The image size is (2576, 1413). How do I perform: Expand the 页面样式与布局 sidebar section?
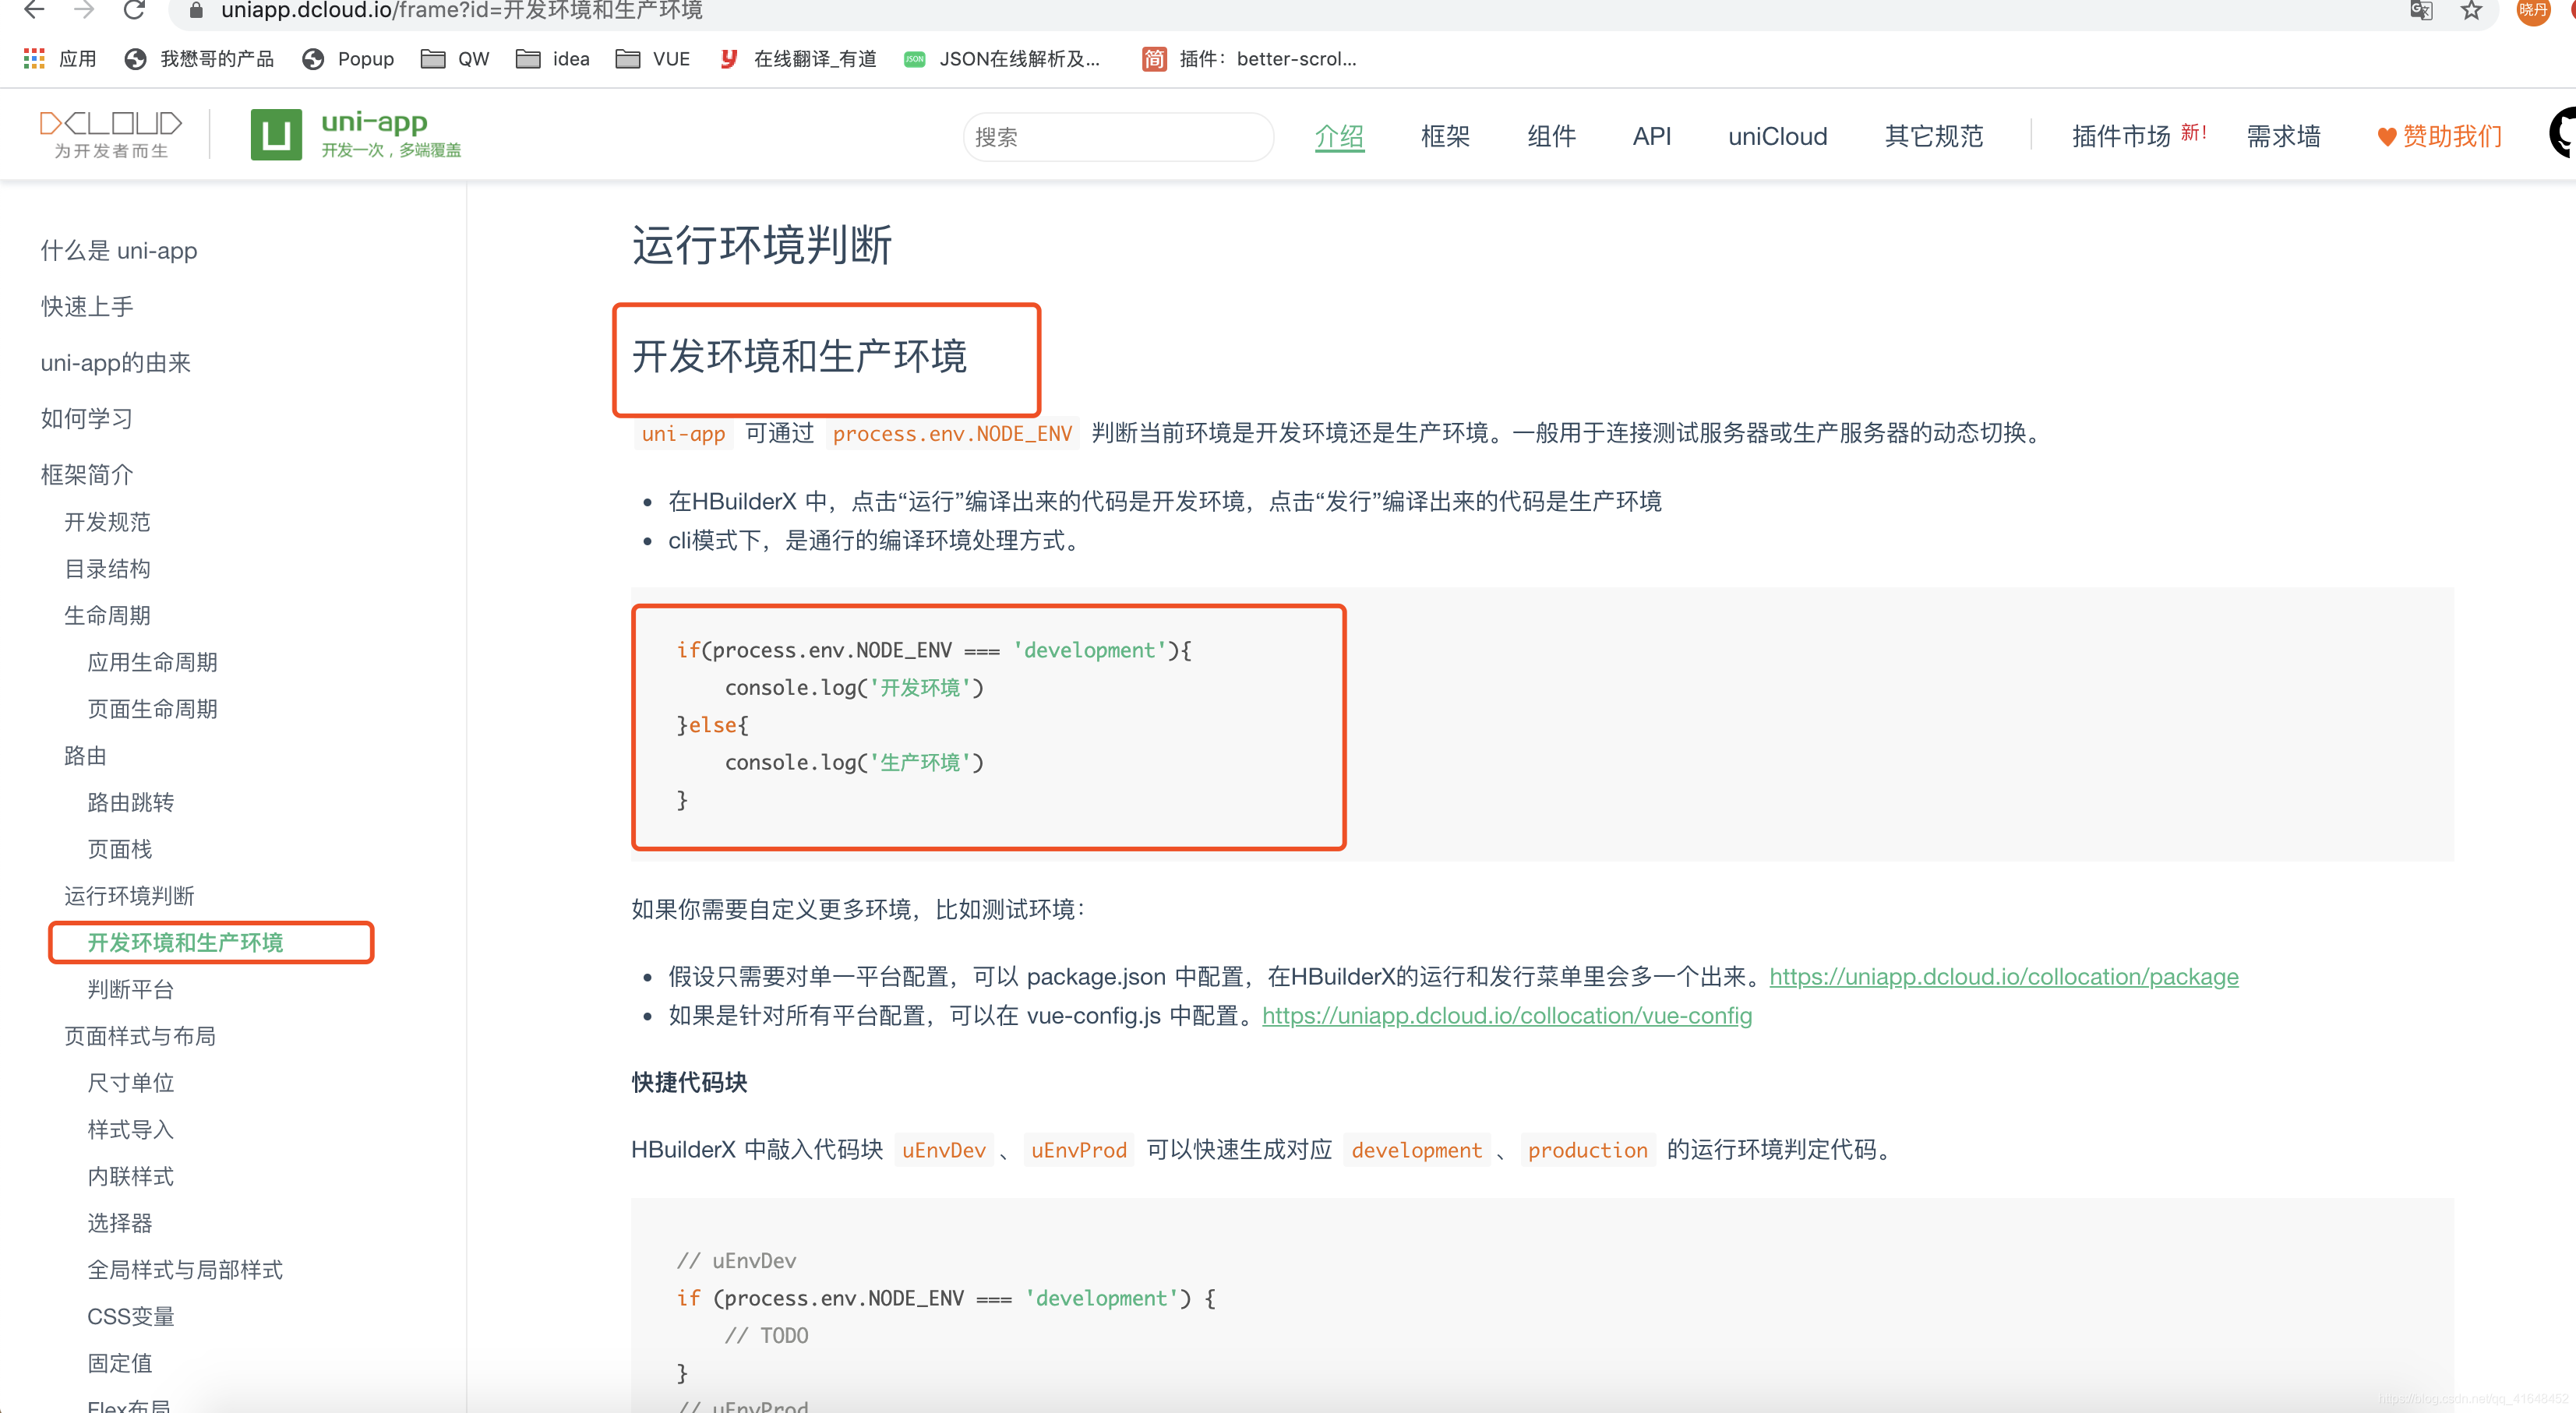pos(140,1036)
